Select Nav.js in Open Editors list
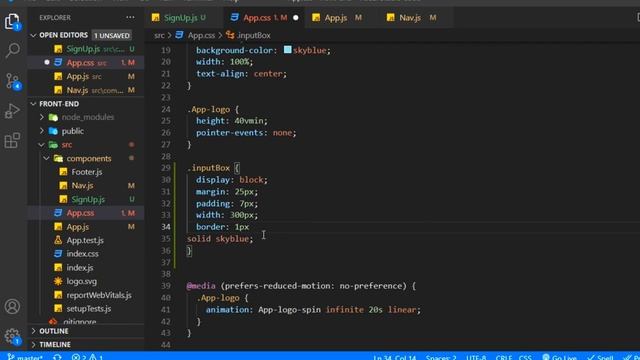The image size is (640, 360). [86, 90]
